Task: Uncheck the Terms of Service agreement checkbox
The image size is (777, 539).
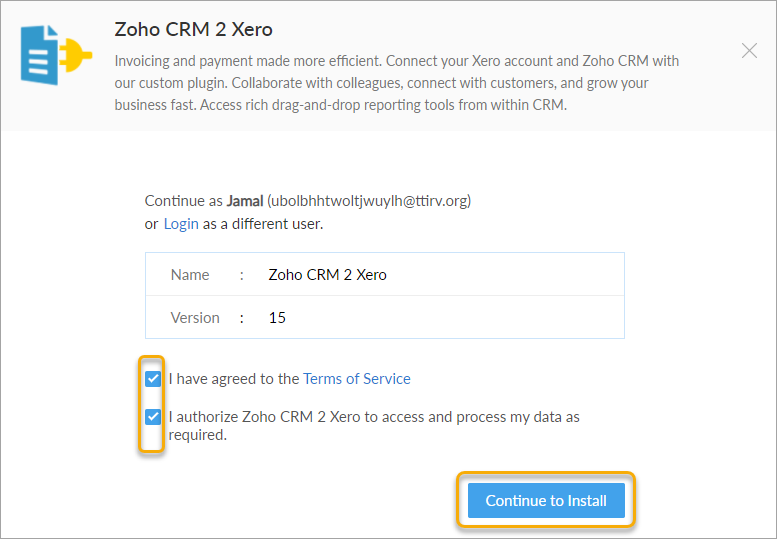Action: tap(153, 379)
